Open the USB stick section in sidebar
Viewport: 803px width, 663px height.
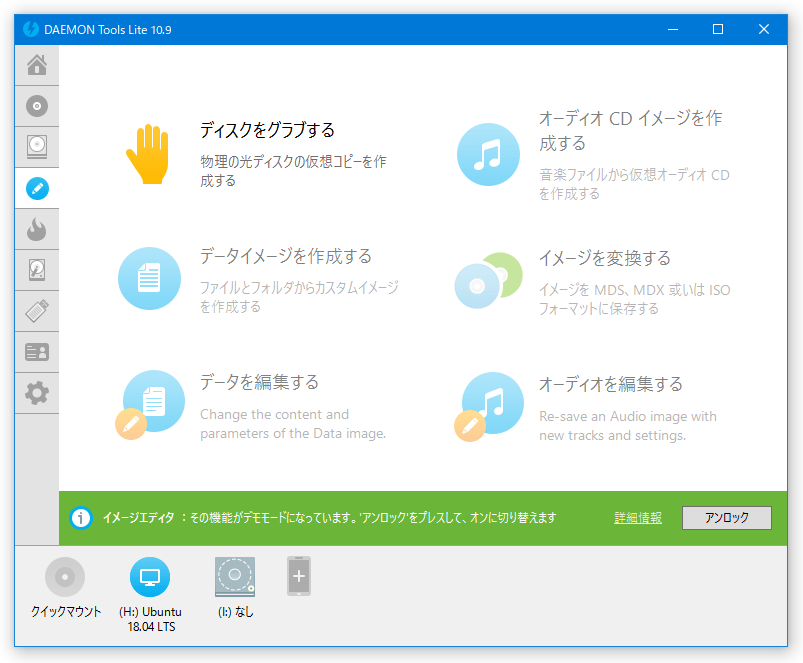pos(37,311)
